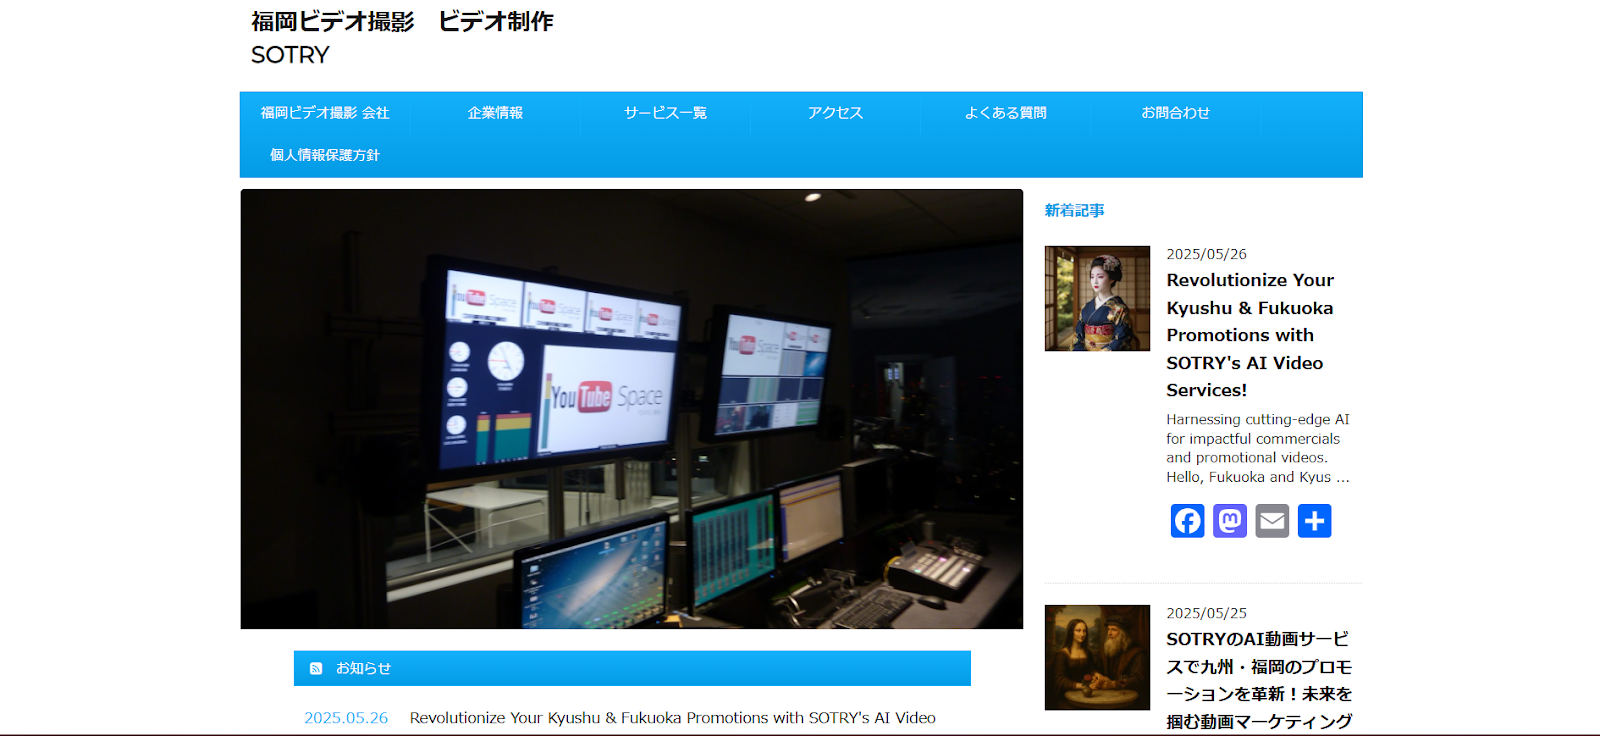Click the 新着記事 heading
The width and height of the screenshot is (1600, 736).
coord(1075,210)
